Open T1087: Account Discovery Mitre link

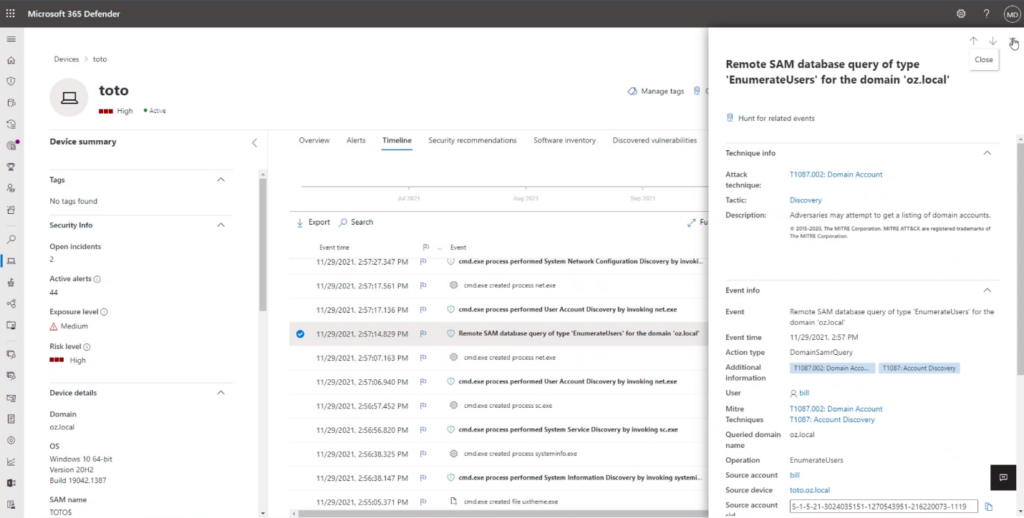coord(832,420)
